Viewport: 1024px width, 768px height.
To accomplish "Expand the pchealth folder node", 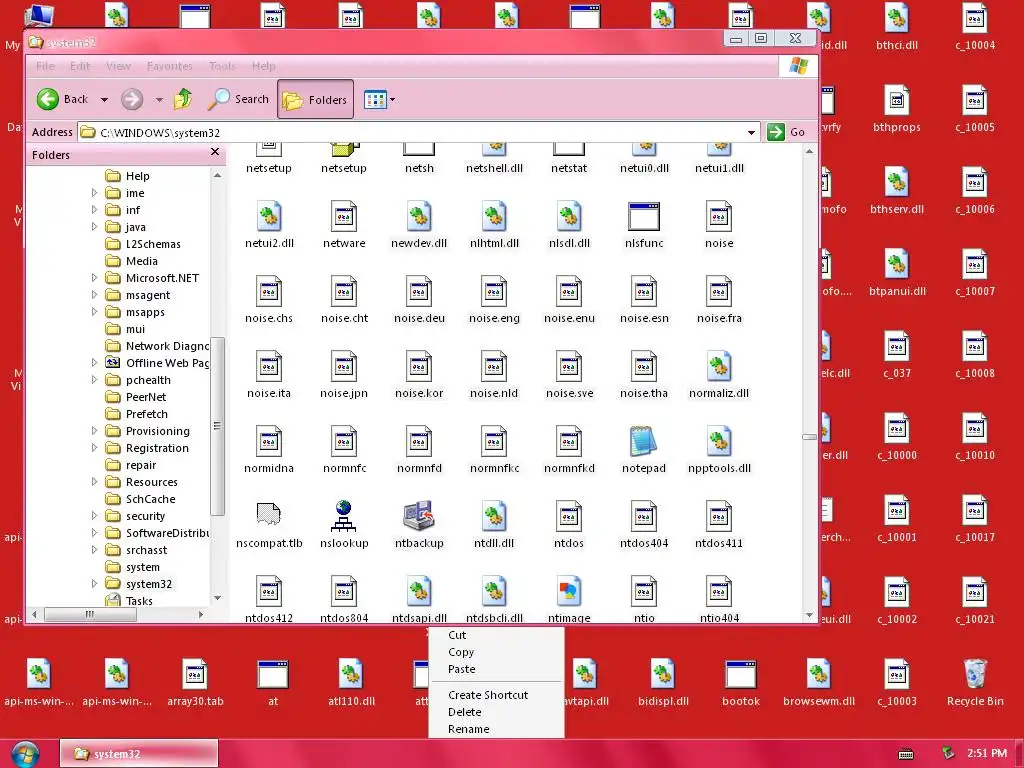I will pos(94,379).
